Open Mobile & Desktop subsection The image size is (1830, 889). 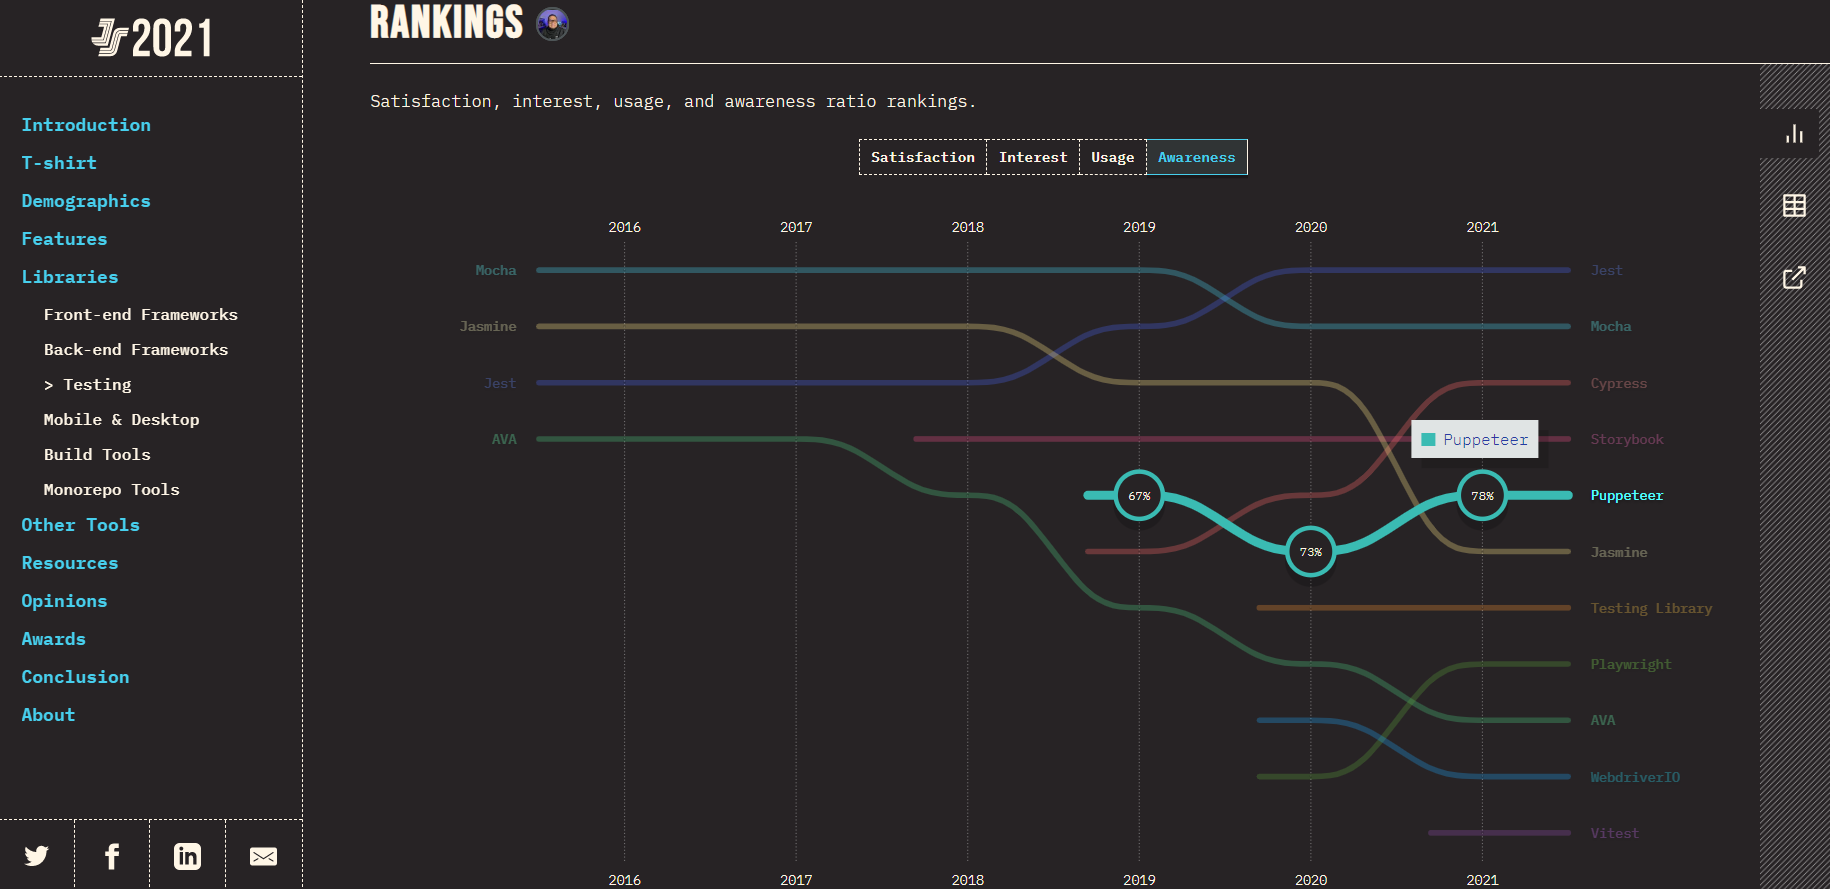click(x=122, y=420)
